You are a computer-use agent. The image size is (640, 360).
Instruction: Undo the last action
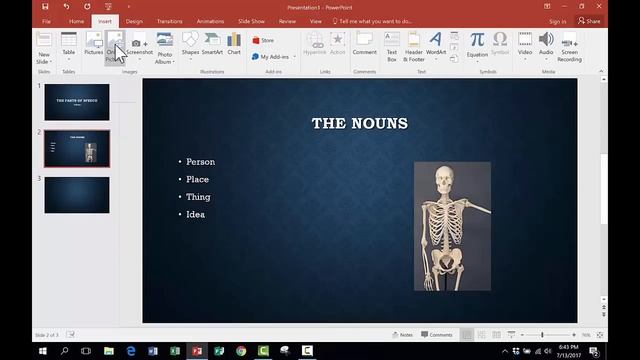[x=66, y=7]
